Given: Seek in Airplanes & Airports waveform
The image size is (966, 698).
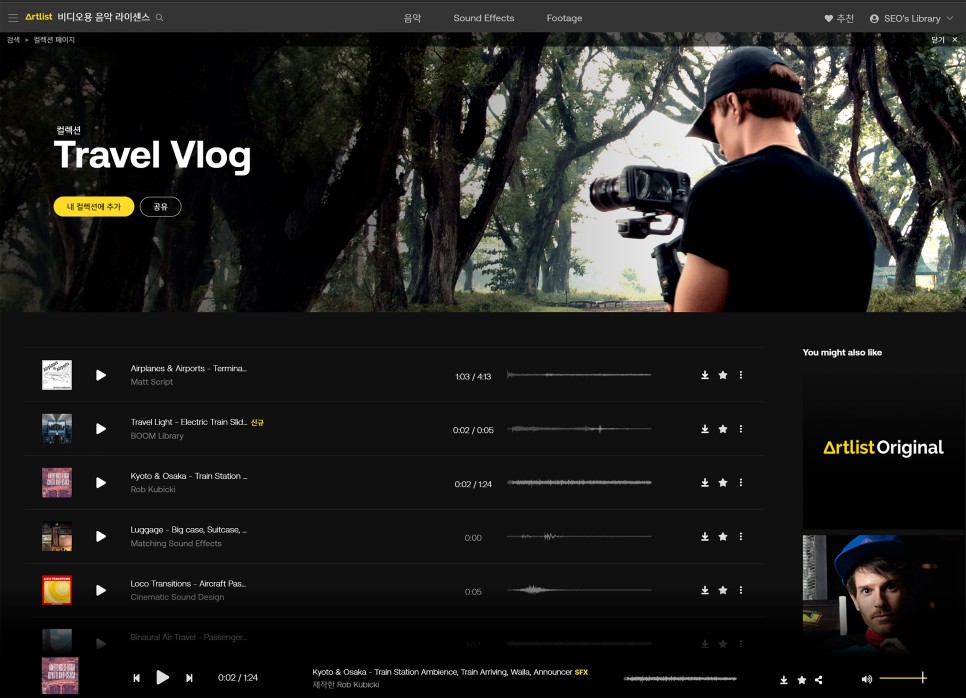Looking at the screenshot, I should coord(579,375).
